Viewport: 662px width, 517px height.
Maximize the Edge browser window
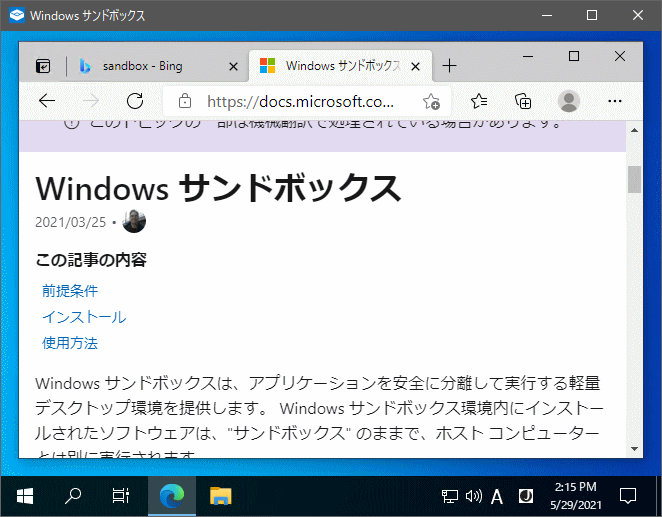[574, 56]
